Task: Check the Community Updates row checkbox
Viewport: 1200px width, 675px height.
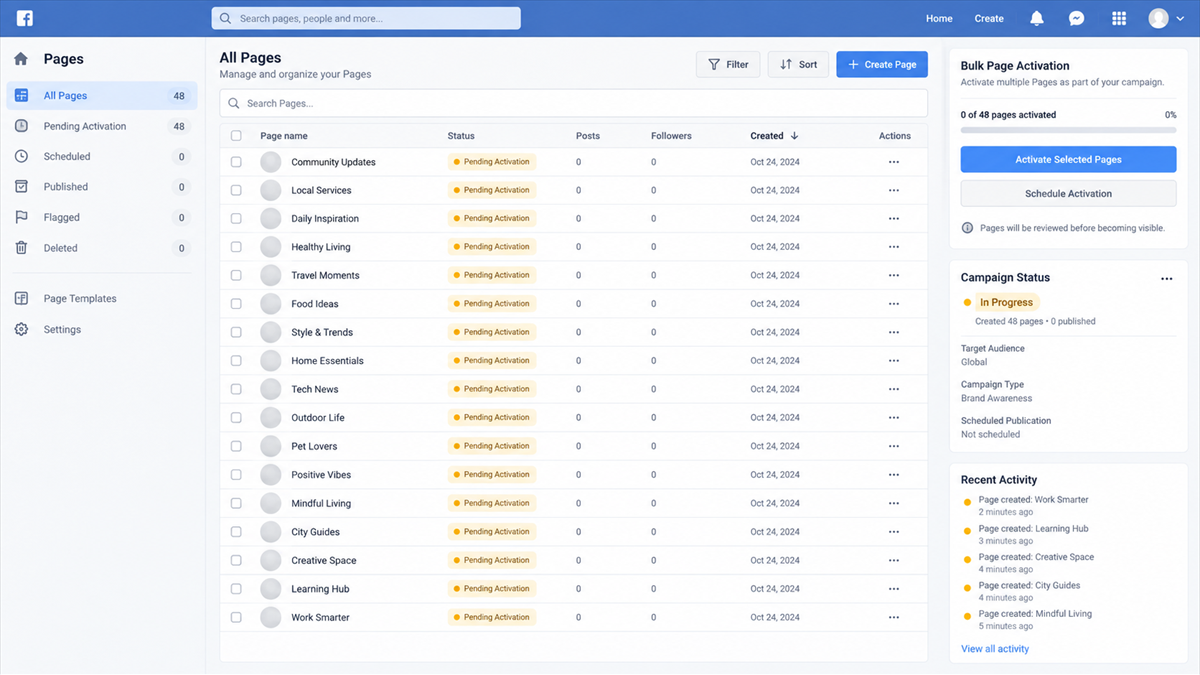Action: click(236, 162)
